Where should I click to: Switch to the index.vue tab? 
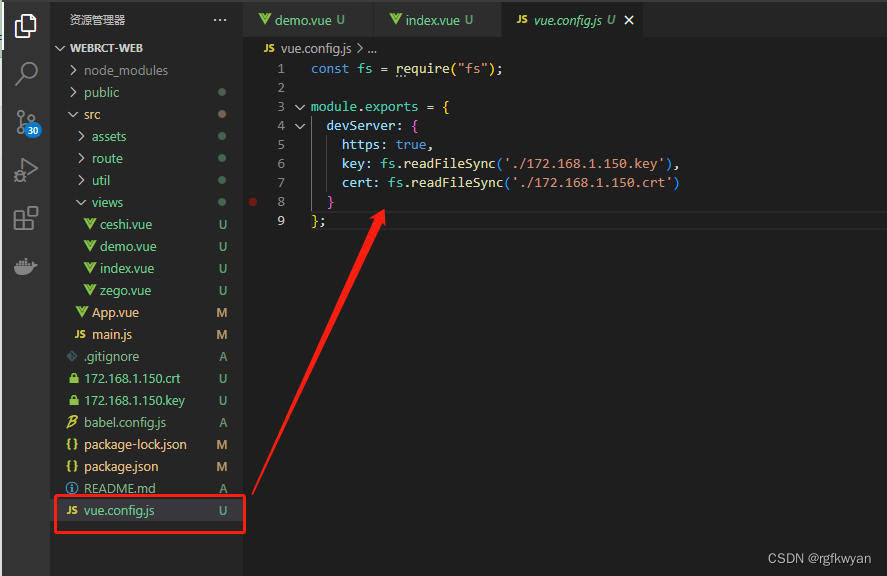(x=435, y=18)
